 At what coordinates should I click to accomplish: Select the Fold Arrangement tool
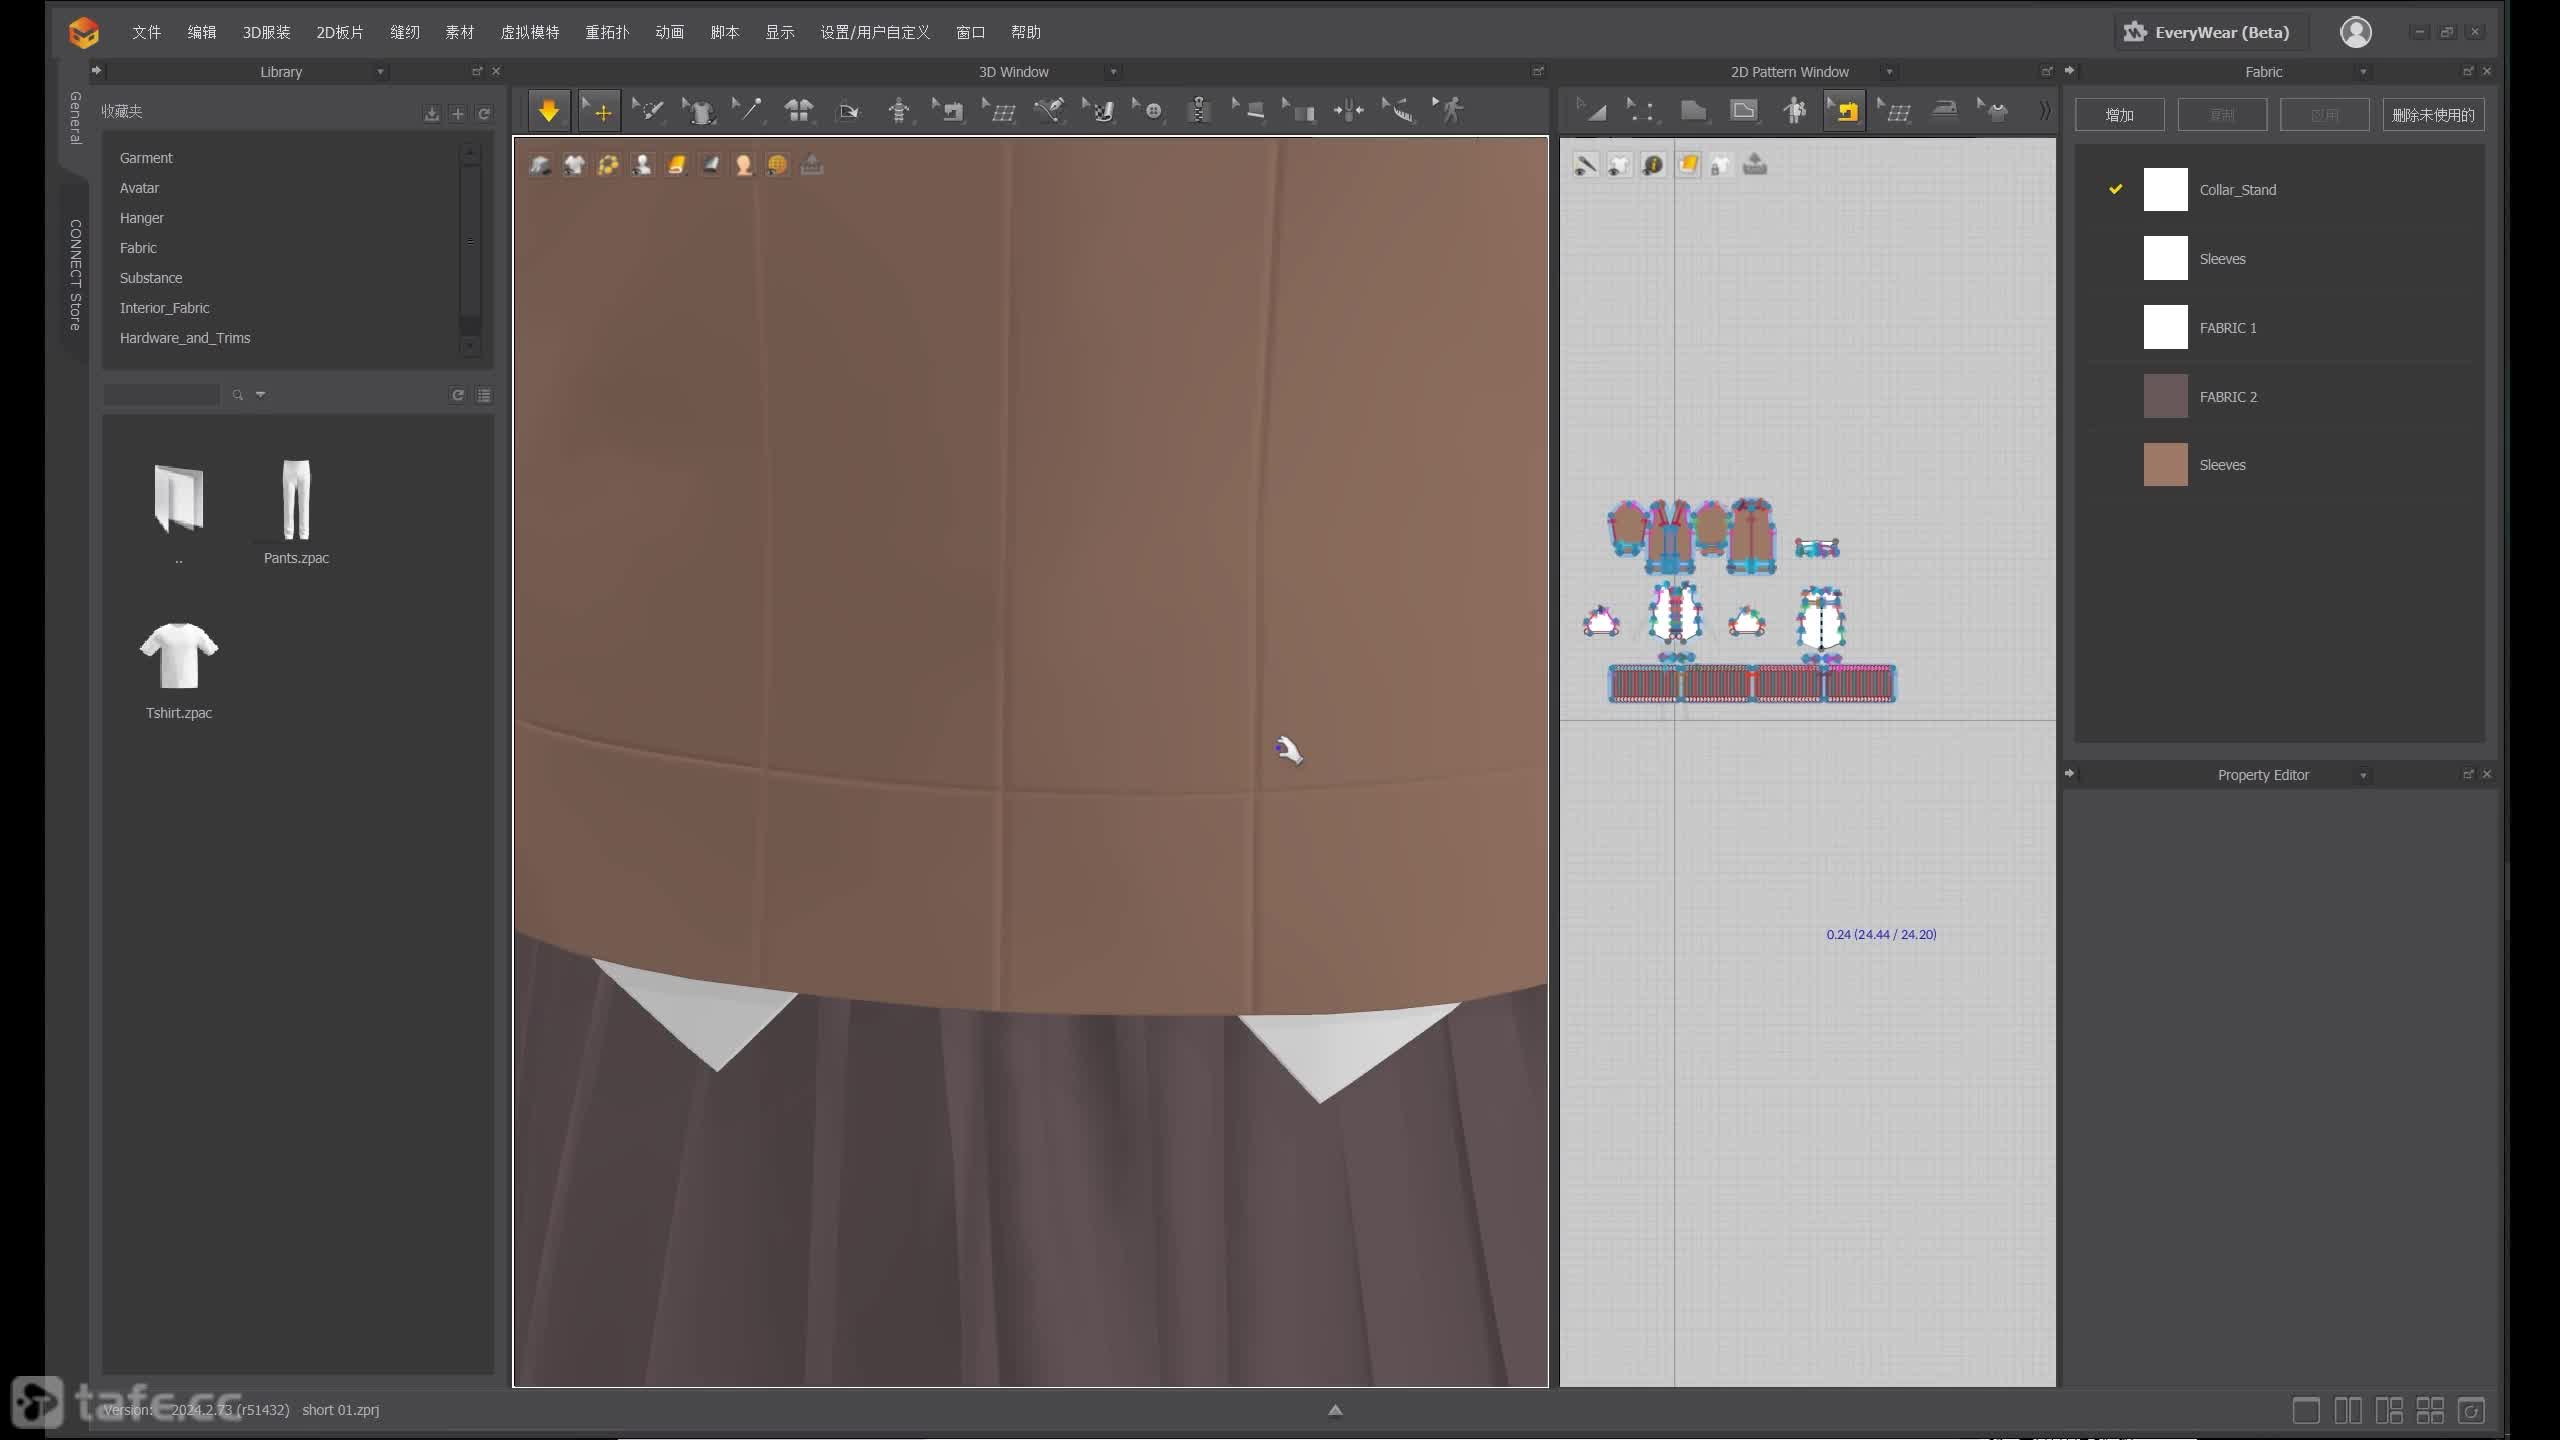click(x=848, y=111)
